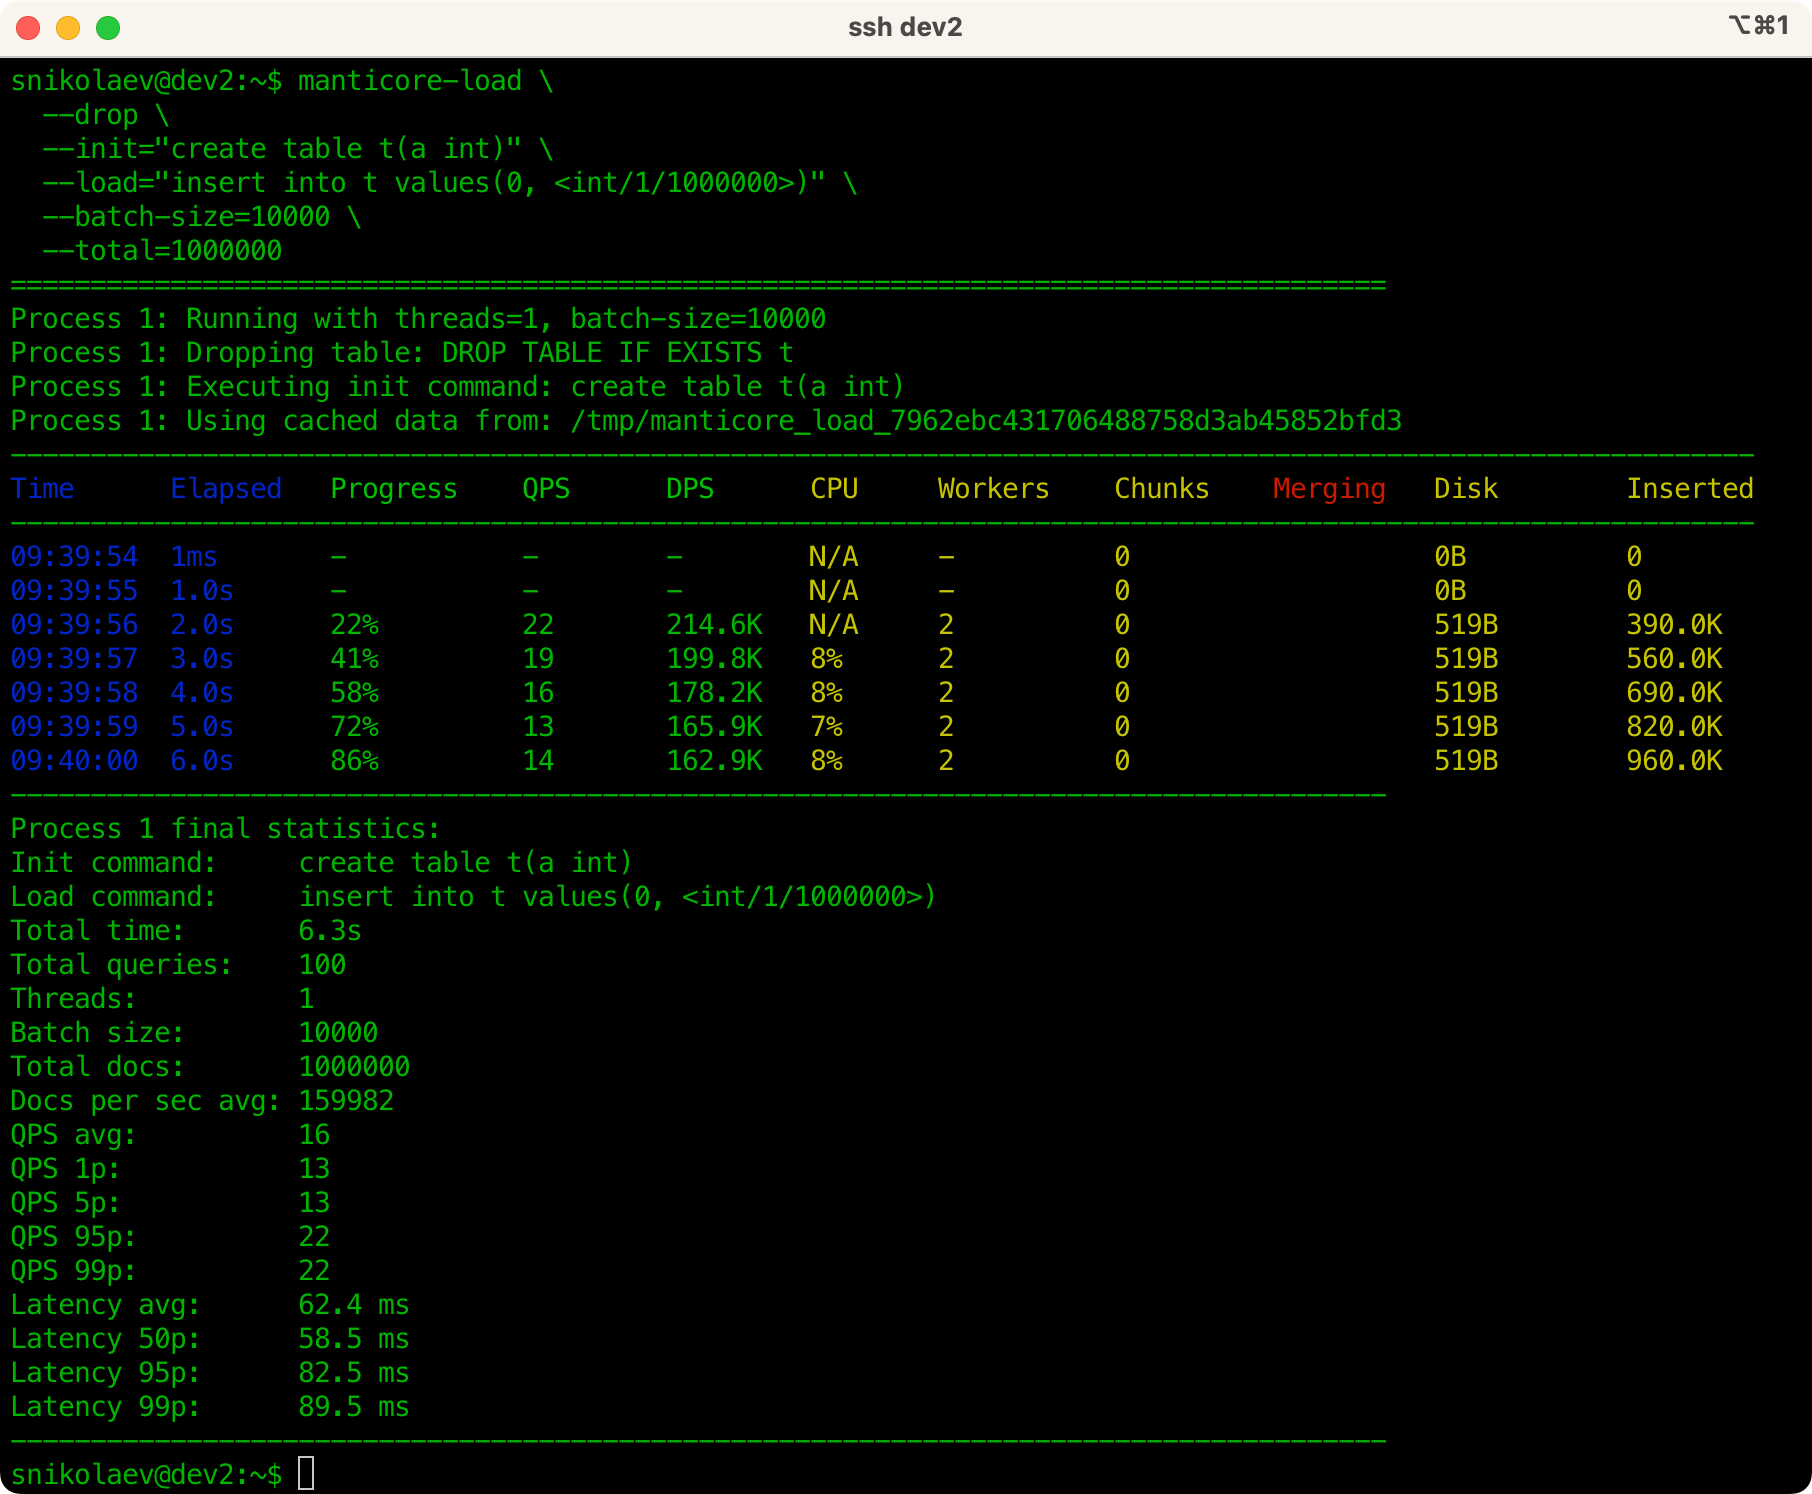The width and height of the screenshot is (1812, 1494).
Task: Click the Total queries value 100
Action: coord(322,965)
